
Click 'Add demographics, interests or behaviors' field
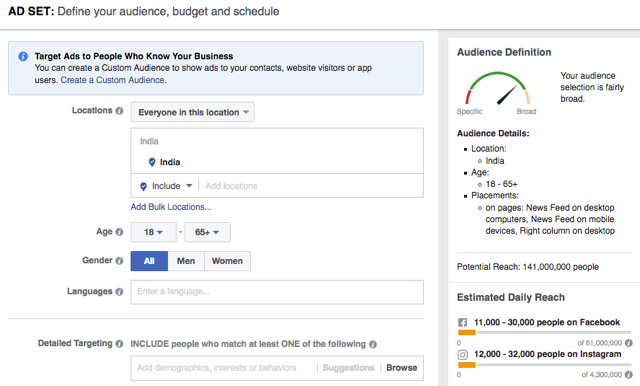(223, 368)
